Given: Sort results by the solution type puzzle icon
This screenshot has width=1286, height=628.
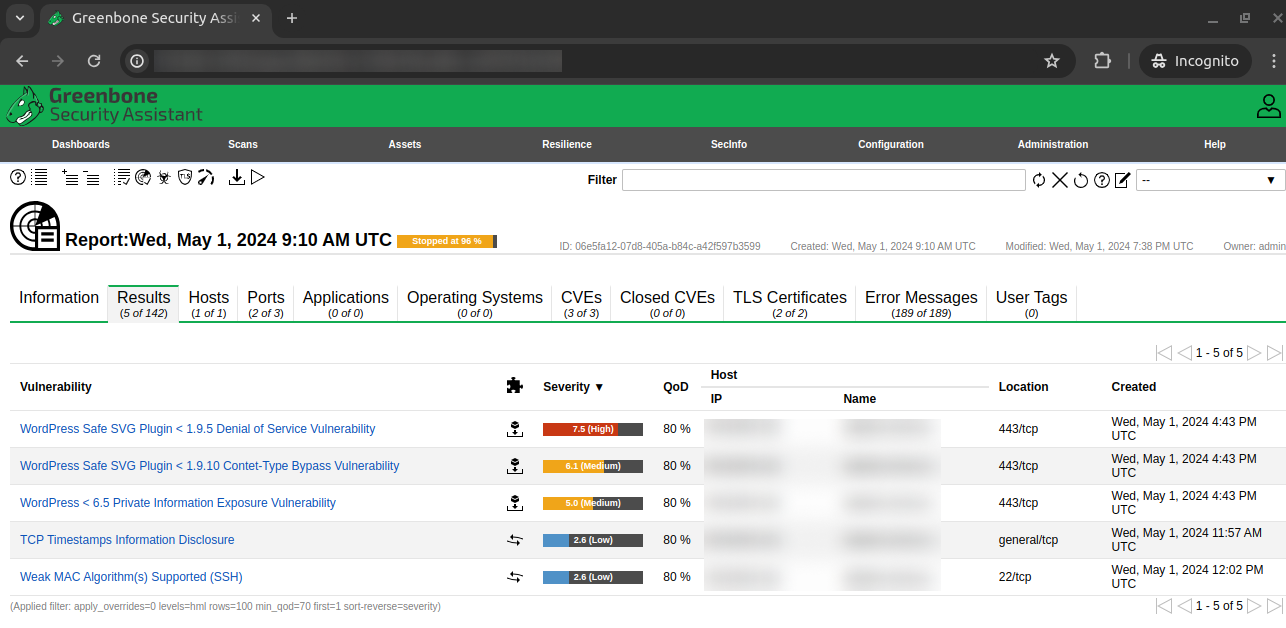Looking at the screenshot, I should tap(514, 386).
